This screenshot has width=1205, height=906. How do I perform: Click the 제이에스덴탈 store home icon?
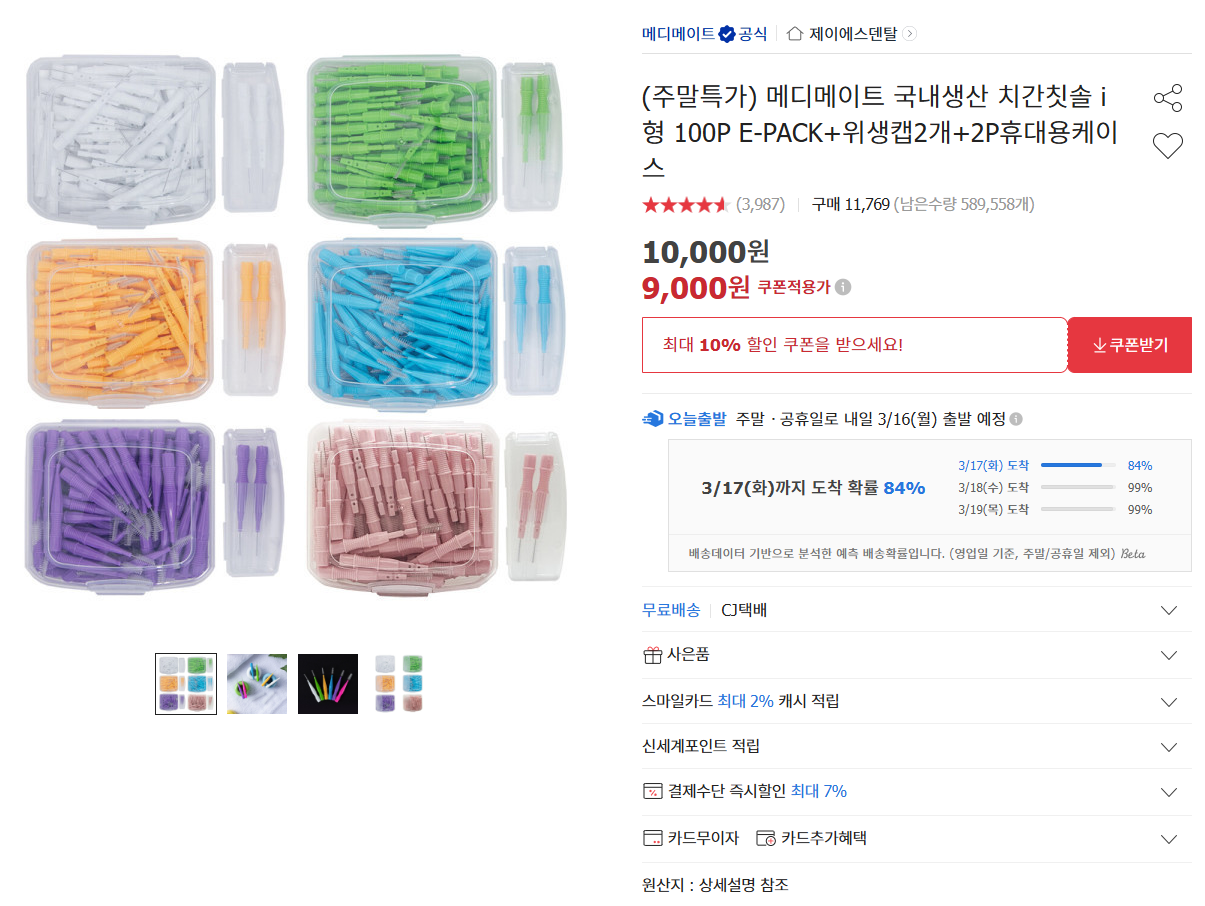(x=795, y=34)
